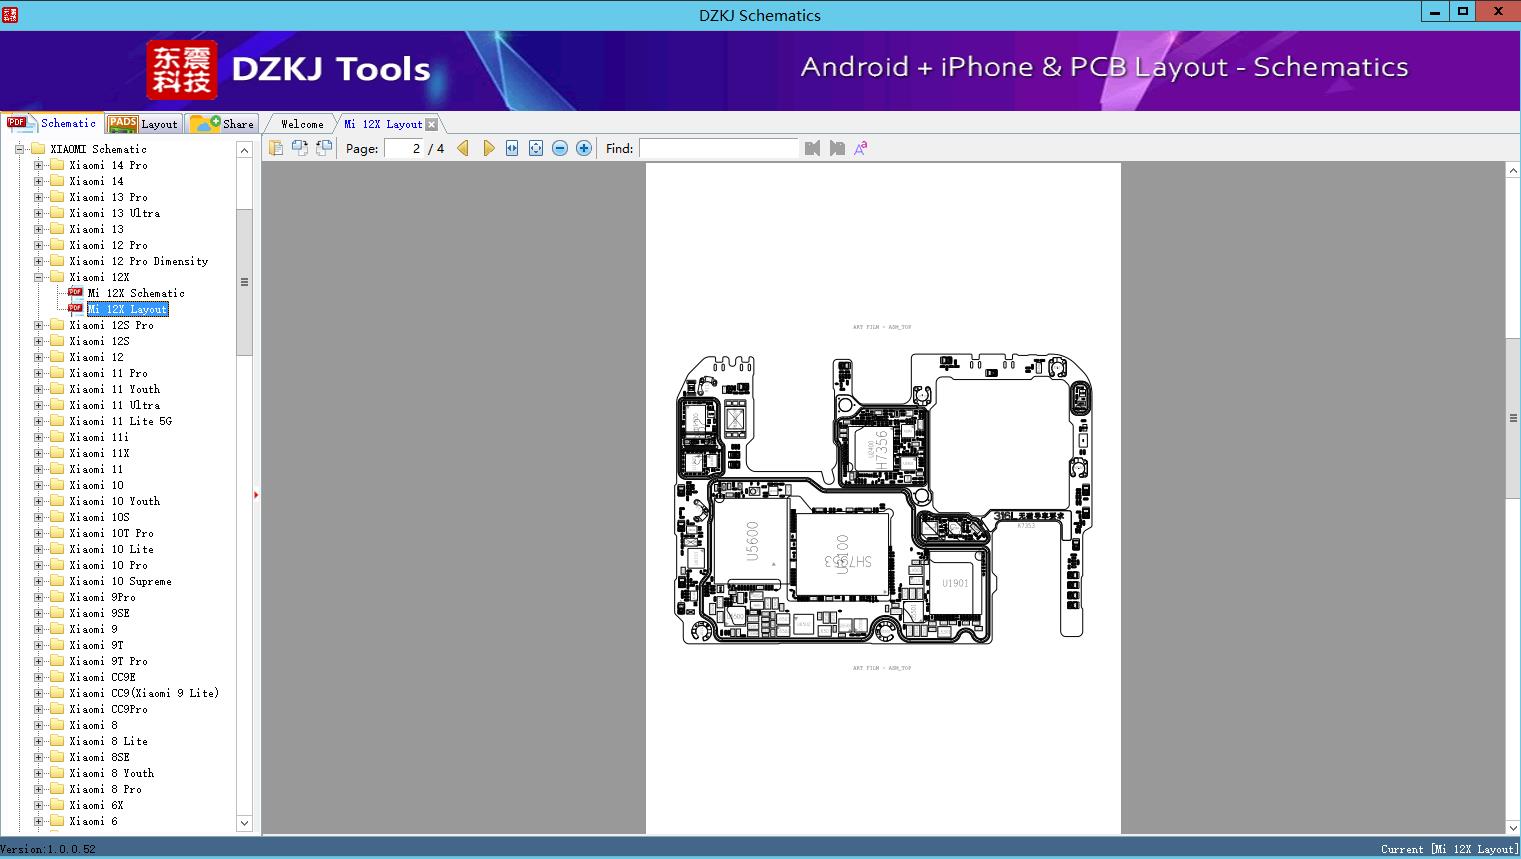Select Xiaomi 6X folder
This screenshot has width=1521, height=859.
pyautogui.click(x=96, y=805)
